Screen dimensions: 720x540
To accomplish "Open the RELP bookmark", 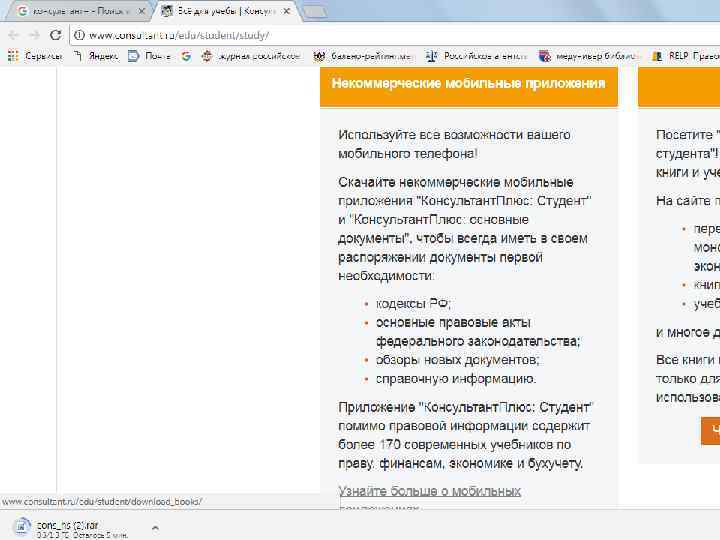I will [x=686, y=56].
